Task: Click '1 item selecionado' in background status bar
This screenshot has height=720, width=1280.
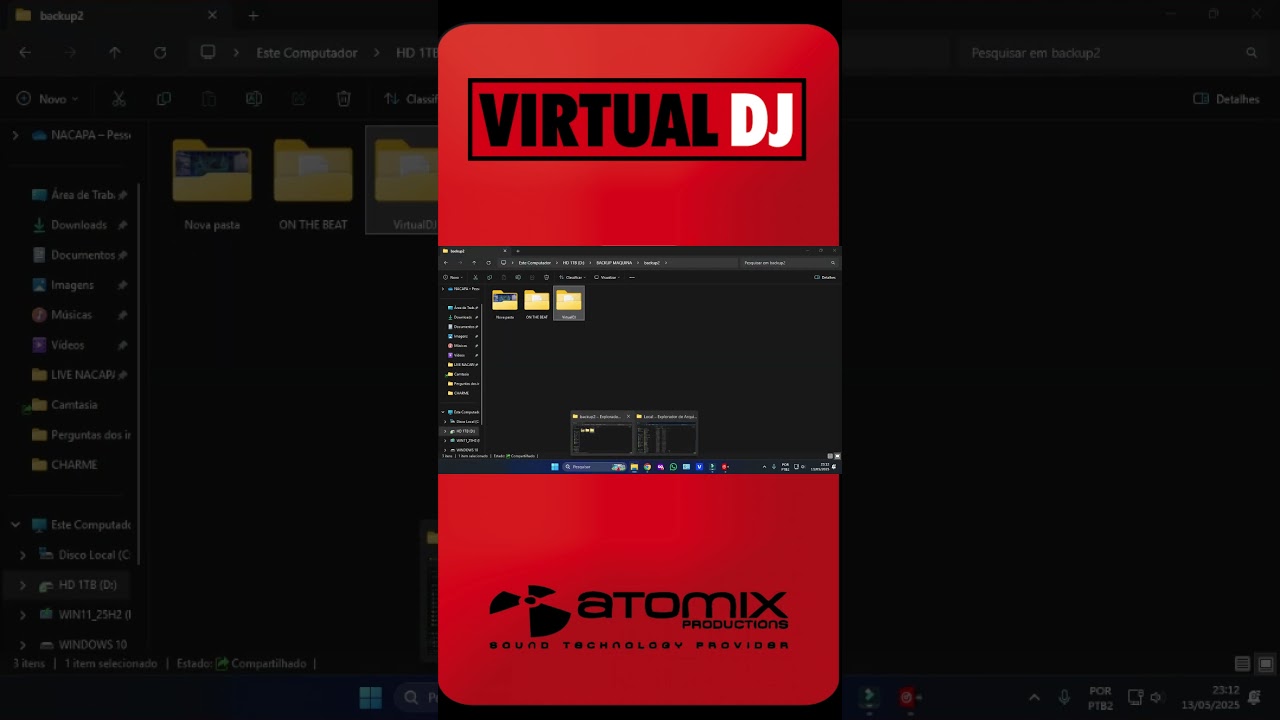Action: coord(111,663)
